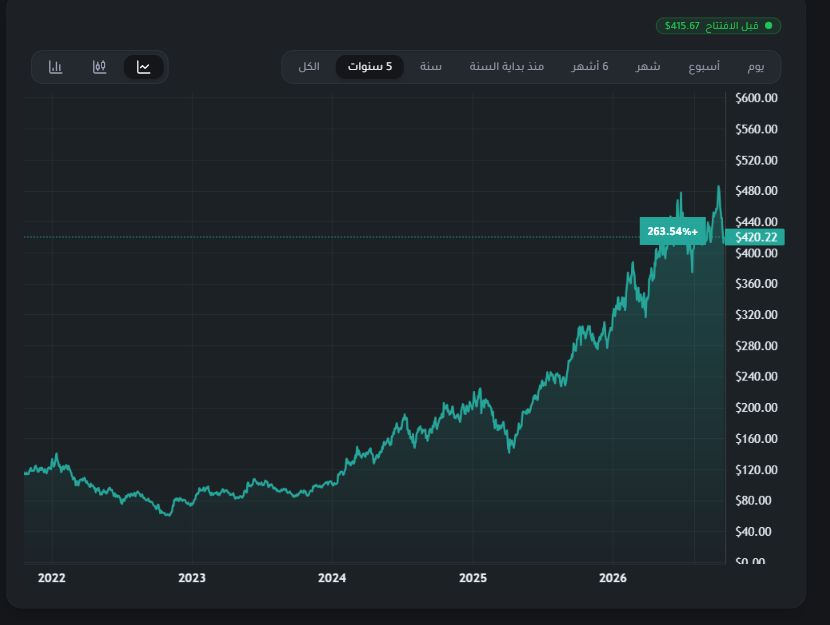
Task: Click the current price tag $420.22
Action: [754, 237]
